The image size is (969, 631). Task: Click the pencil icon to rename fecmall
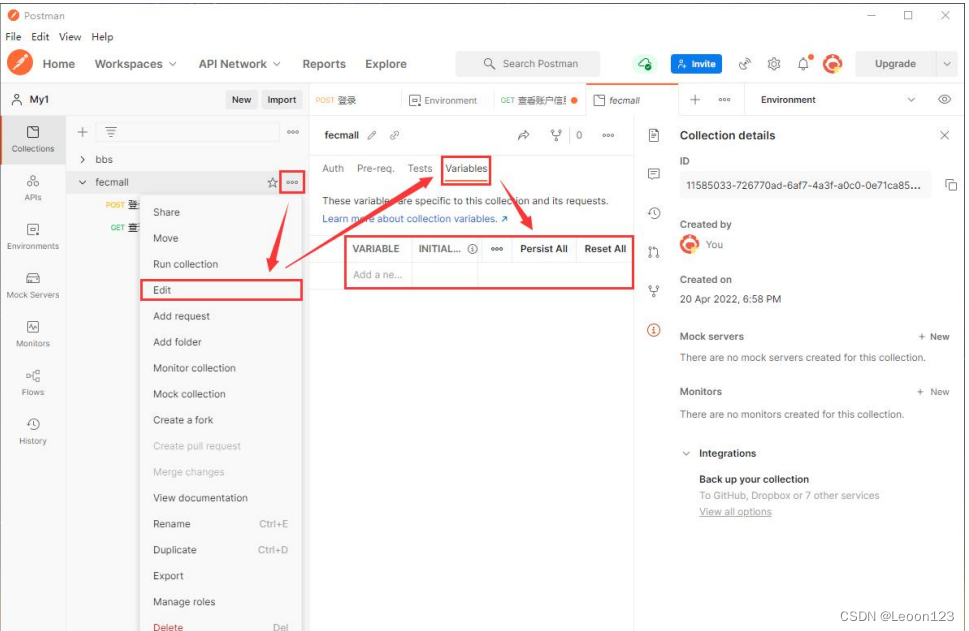[372, 135]
